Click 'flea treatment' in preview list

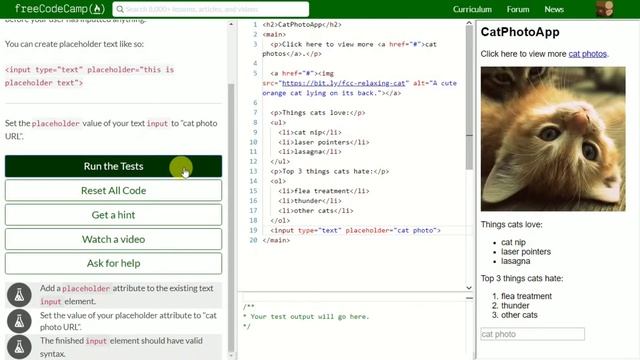coord(526,296)
